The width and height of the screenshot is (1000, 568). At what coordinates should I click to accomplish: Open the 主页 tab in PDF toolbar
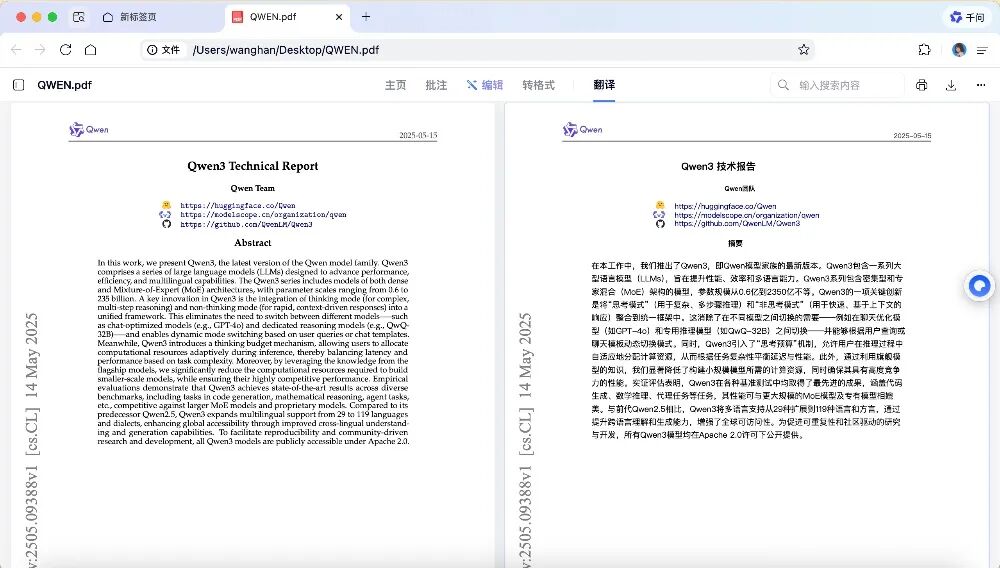[395, 85]
